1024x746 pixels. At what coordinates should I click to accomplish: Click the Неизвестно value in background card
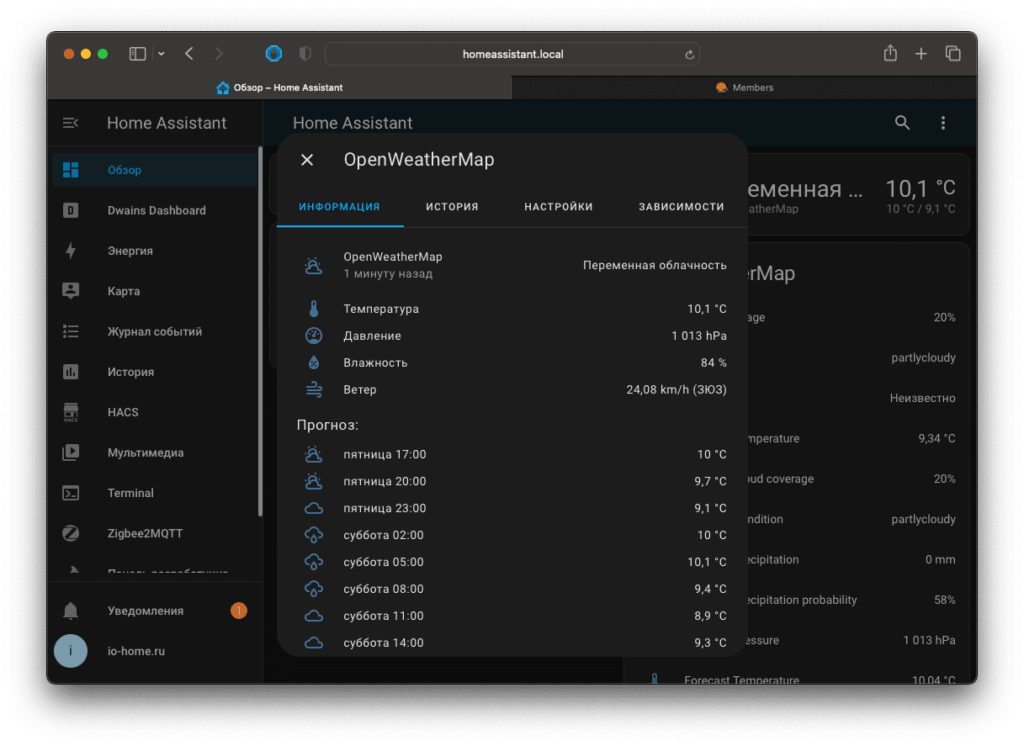pos(922,398)
